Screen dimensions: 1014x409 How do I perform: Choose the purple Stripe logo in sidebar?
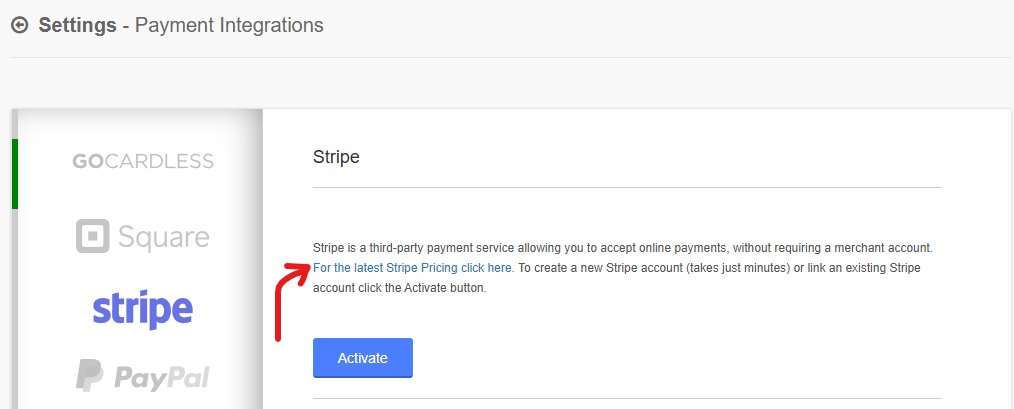143,309
